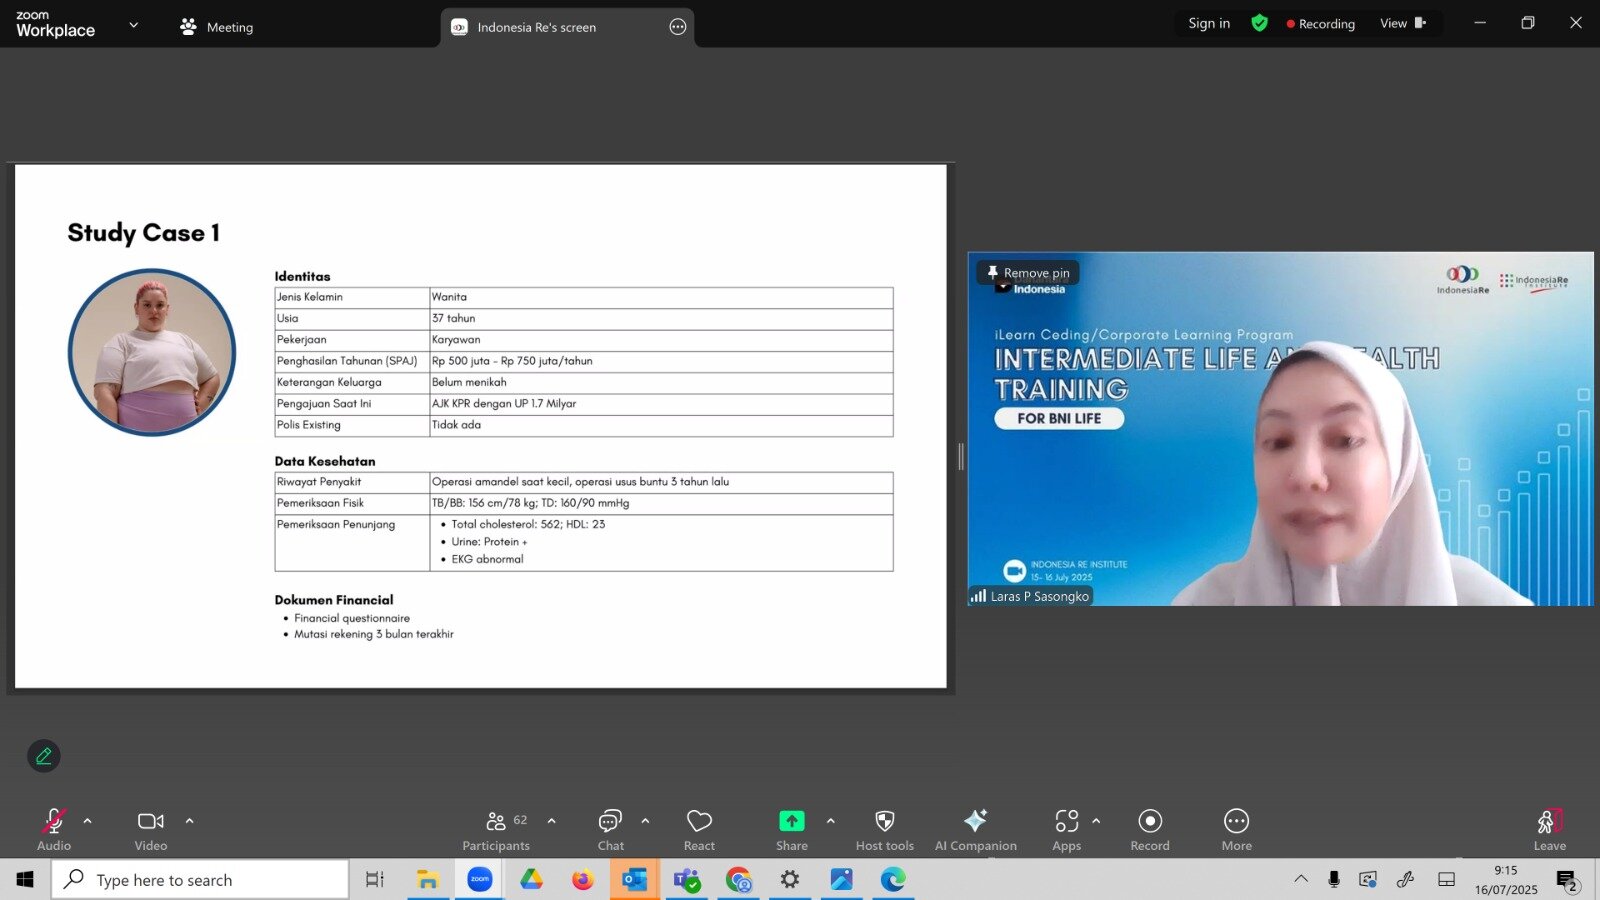This screenshot has width=1600, height=900.
Task: Open the Participants panel
Action: tap(497, 830)
